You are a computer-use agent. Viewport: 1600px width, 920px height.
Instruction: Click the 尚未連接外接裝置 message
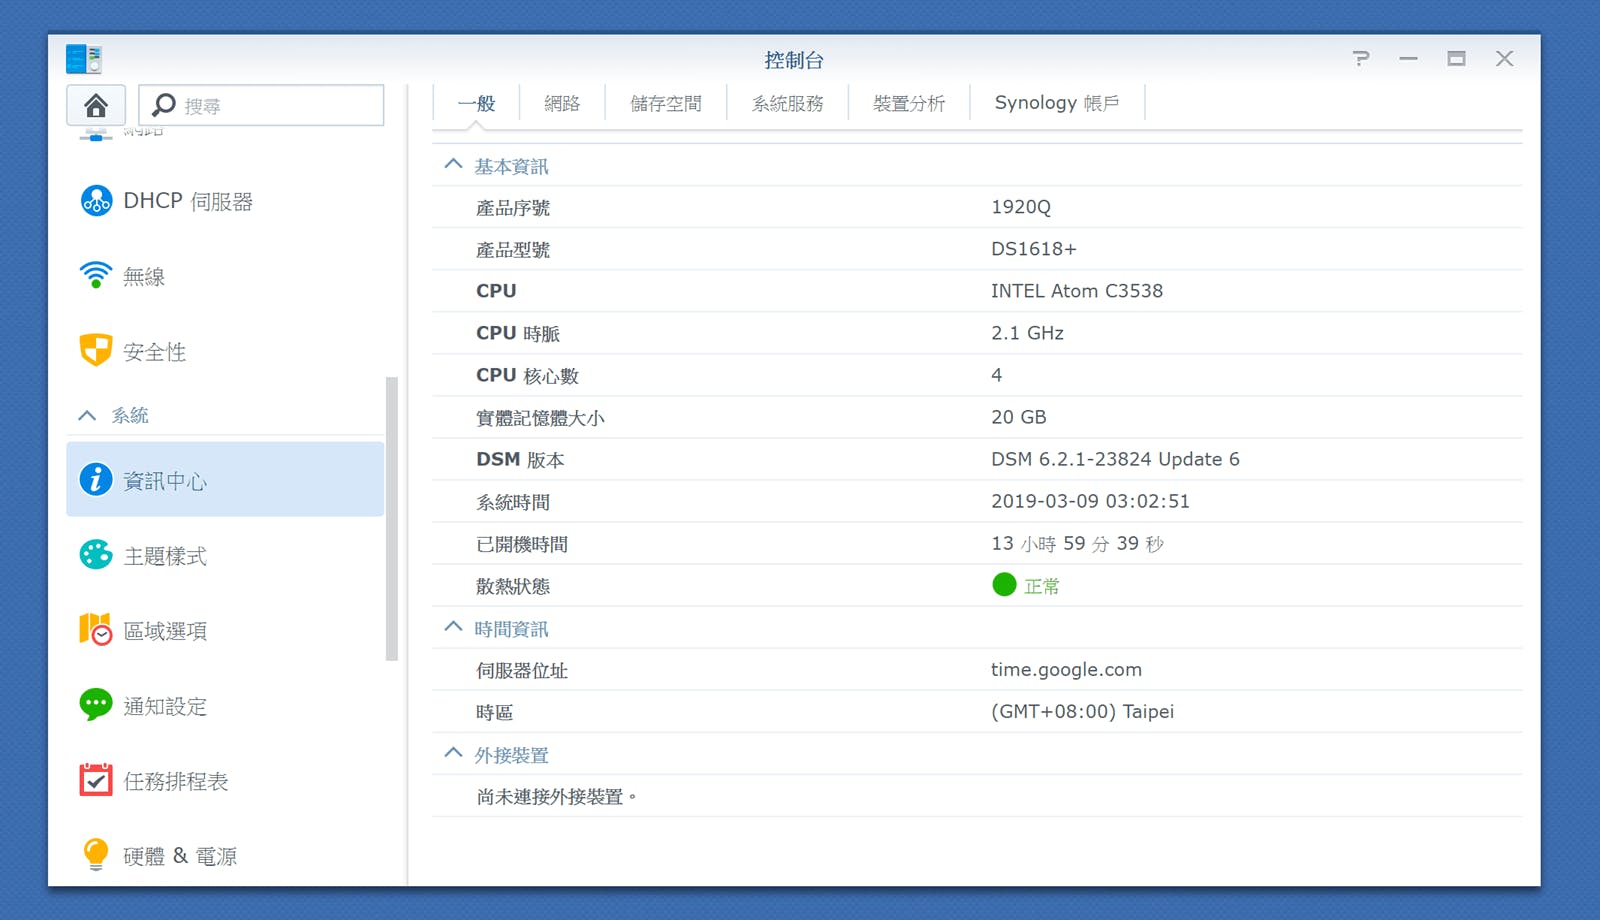(556, 797)
